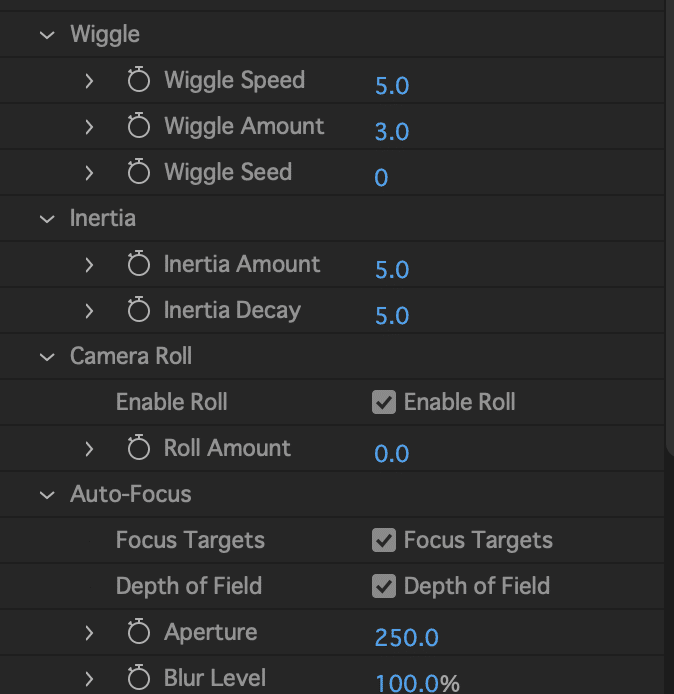674x694 pixels.
Task: Toggle the Wiggle Amount stopwatch
Action: [x=139, y=127]
